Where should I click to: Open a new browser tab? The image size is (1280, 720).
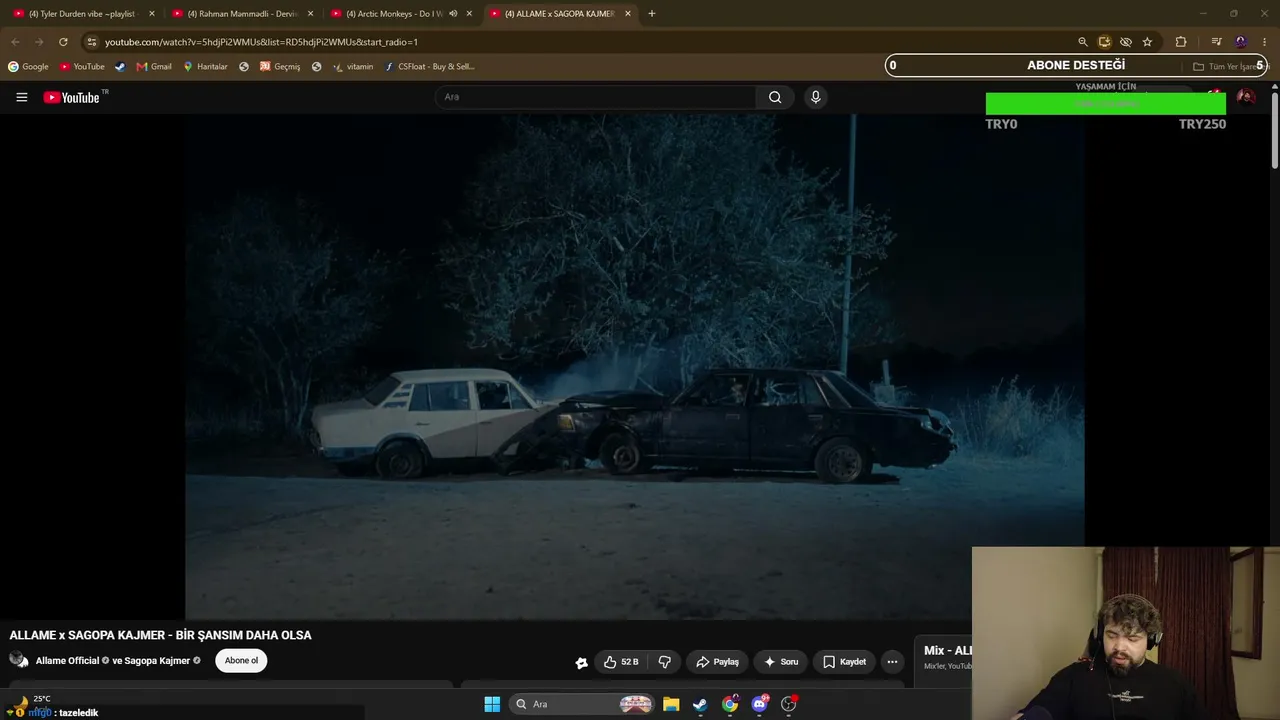pos(651,14)
